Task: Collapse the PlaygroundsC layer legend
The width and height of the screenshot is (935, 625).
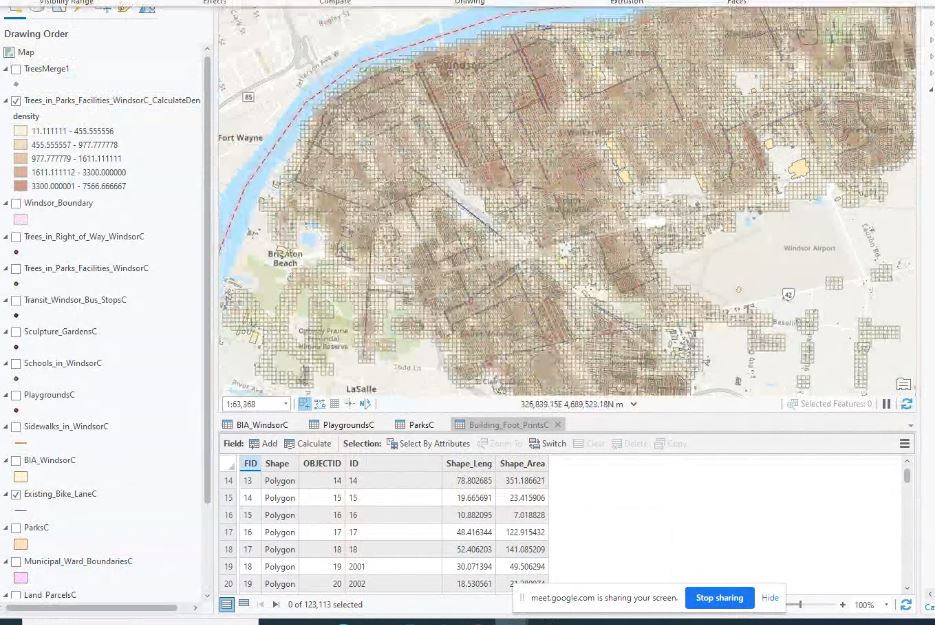Action: coord(6,395)
